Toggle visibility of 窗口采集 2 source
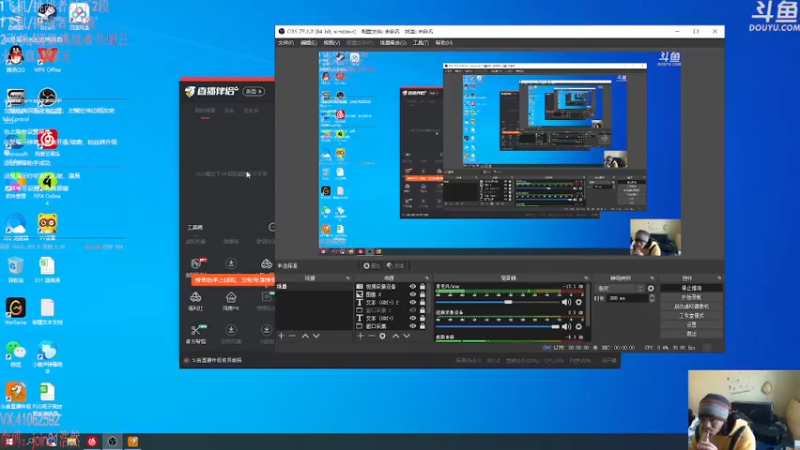Screen dimensions: 800x450 413,310
